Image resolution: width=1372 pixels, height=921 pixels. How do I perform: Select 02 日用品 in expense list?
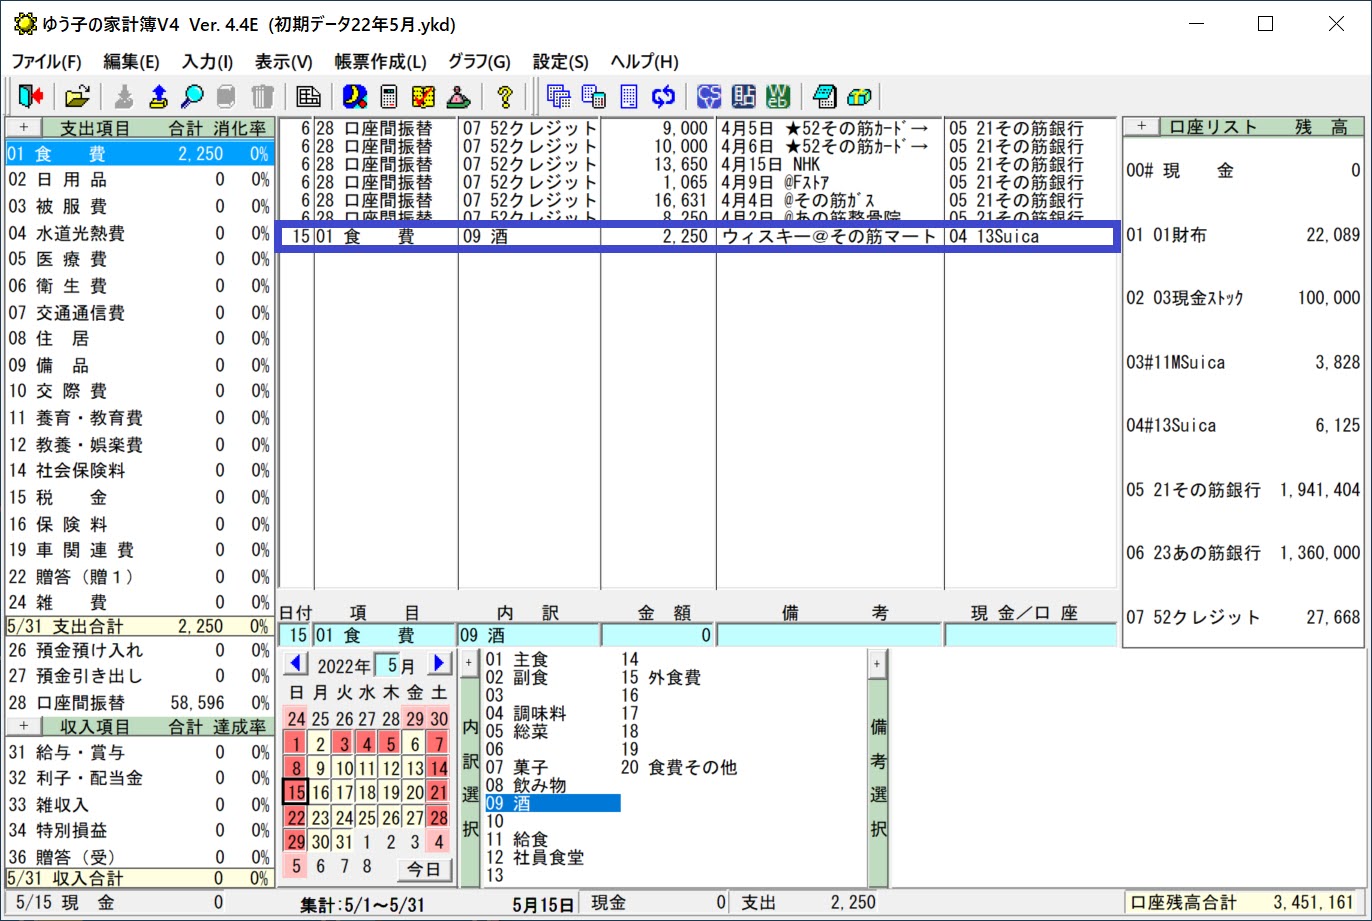click(x=139, y=180)
